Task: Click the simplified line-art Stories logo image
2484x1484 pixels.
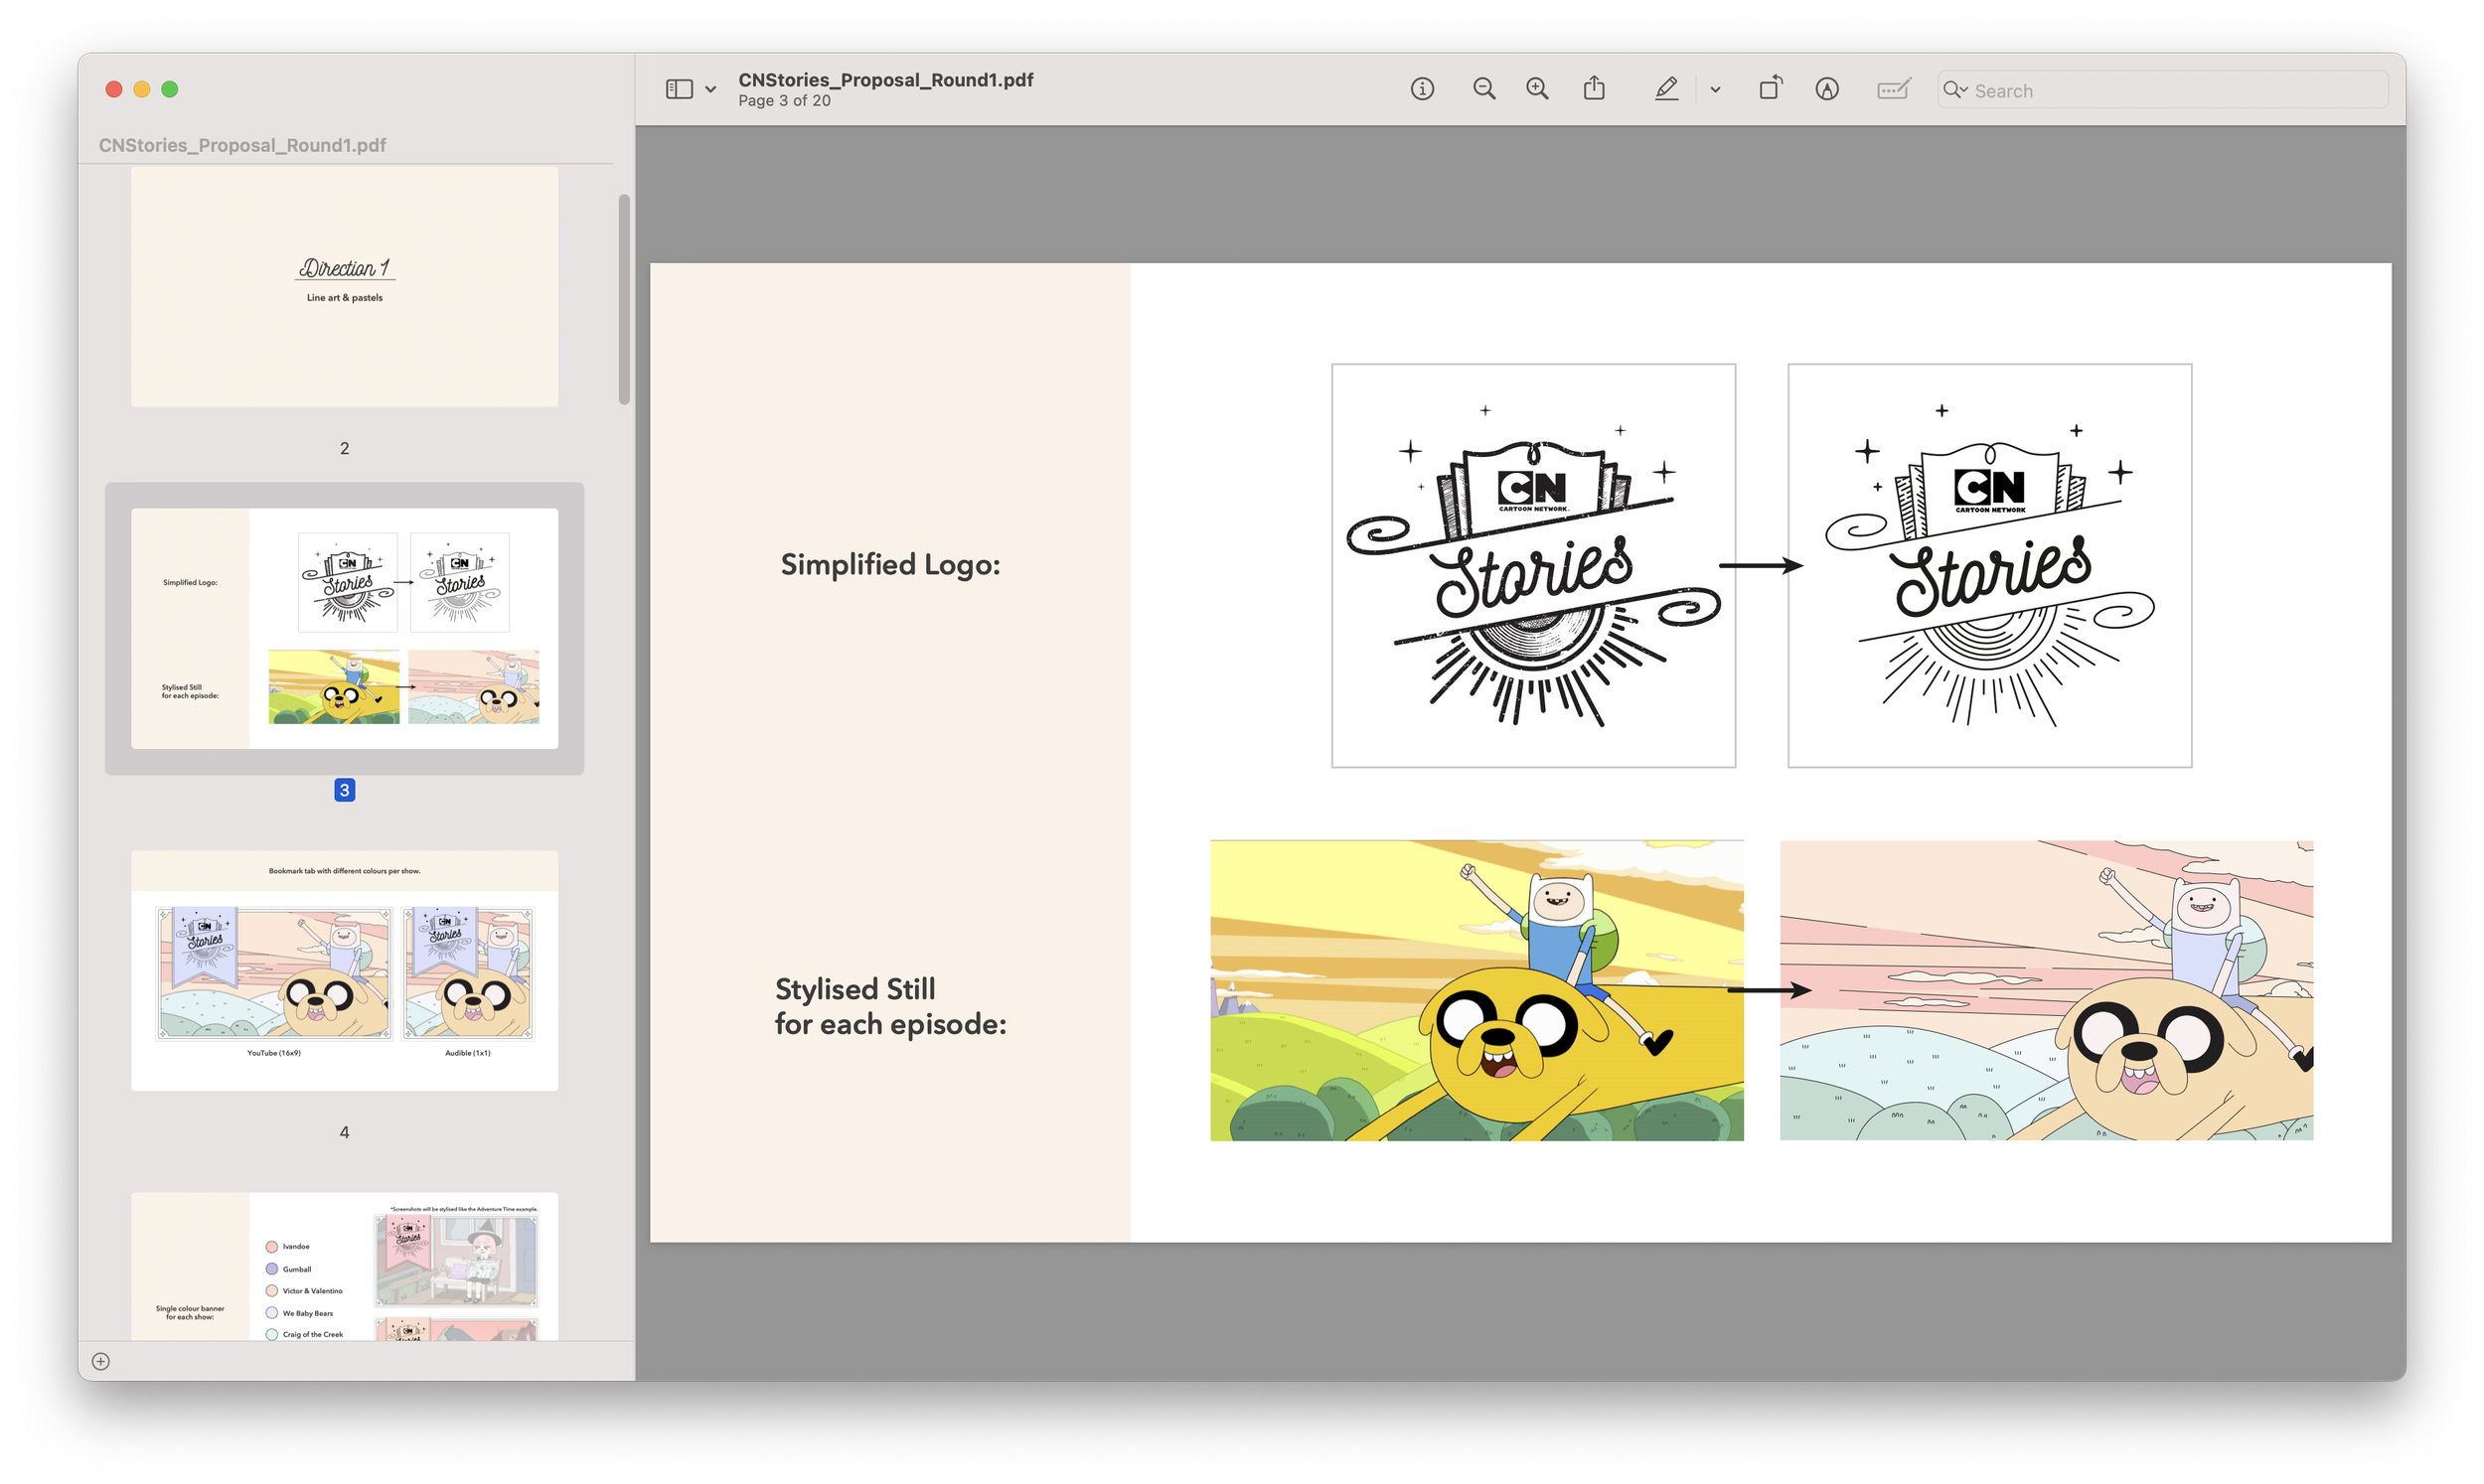Action: point(1989,566)
